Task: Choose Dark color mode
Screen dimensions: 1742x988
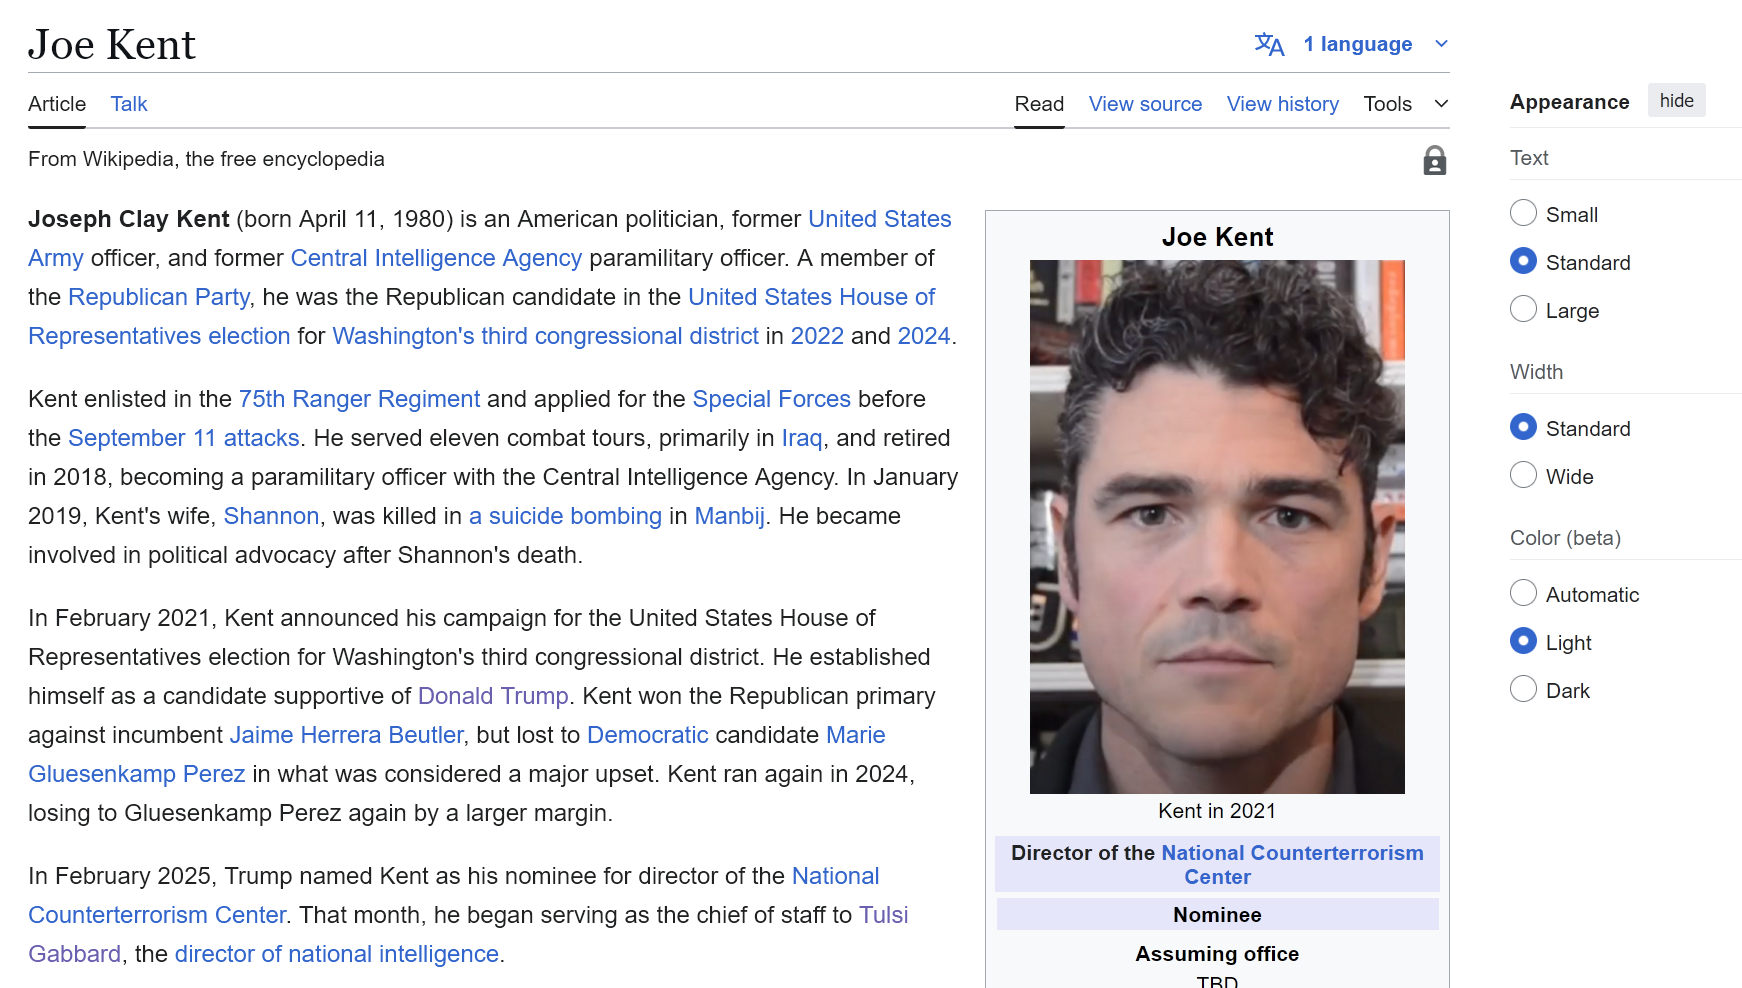Action: [1523, 689]
